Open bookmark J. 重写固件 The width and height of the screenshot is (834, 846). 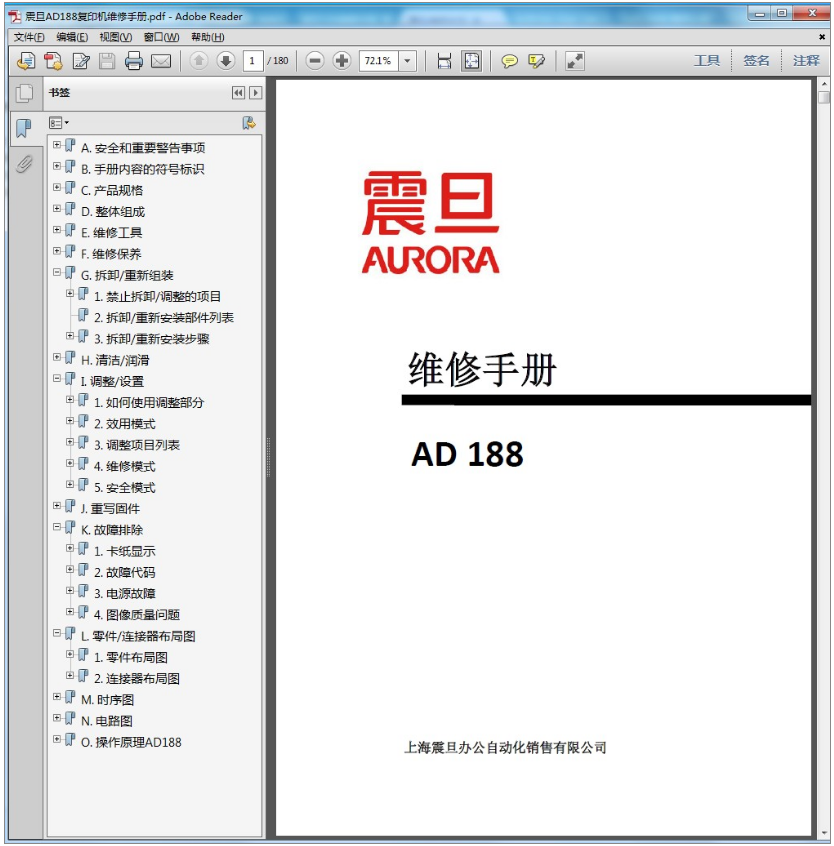click(110, 509)
